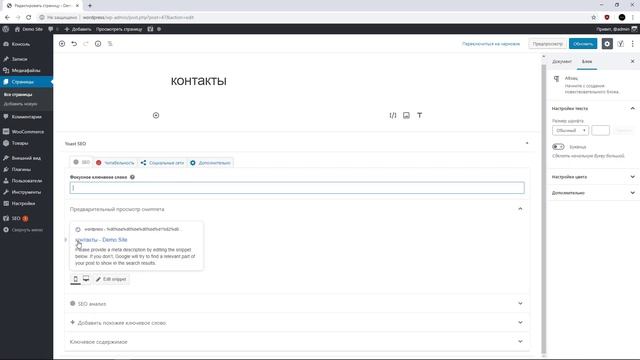Insert columns block shortcut icon
640x360 pixels.
point(393,116)
